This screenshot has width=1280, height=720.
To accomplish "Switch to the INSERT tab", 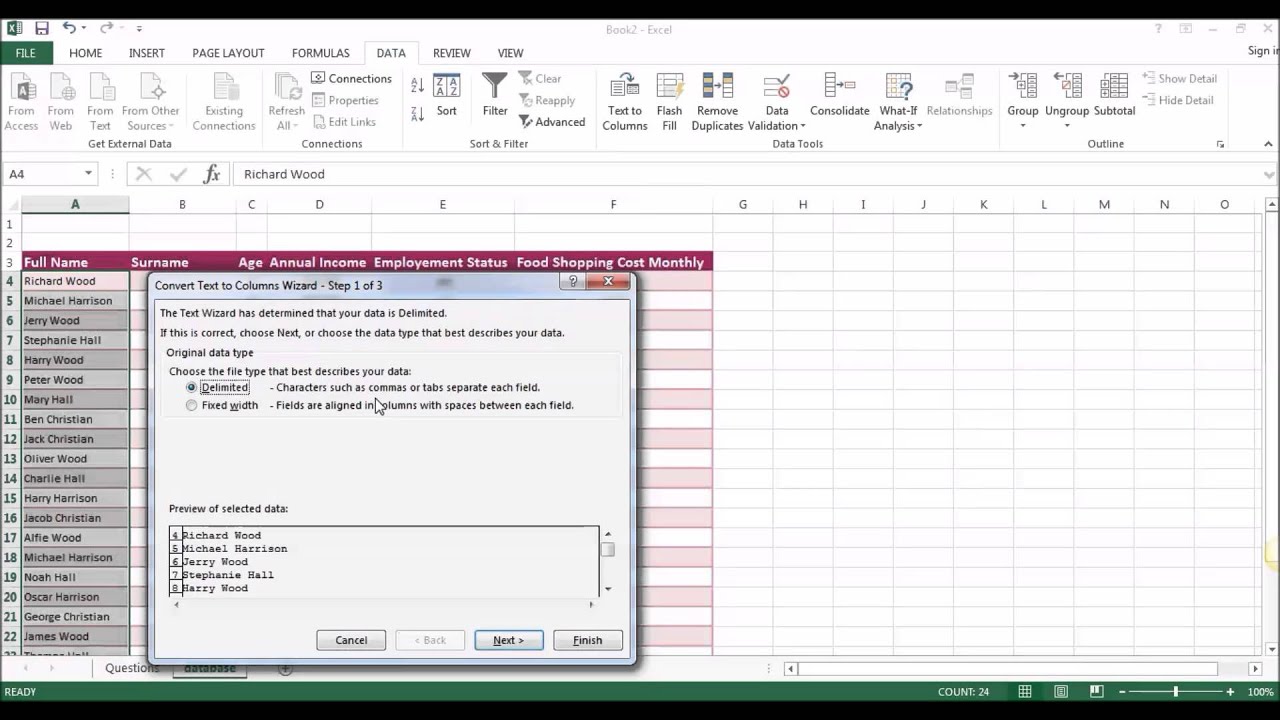I will click(x=146, y=53).
